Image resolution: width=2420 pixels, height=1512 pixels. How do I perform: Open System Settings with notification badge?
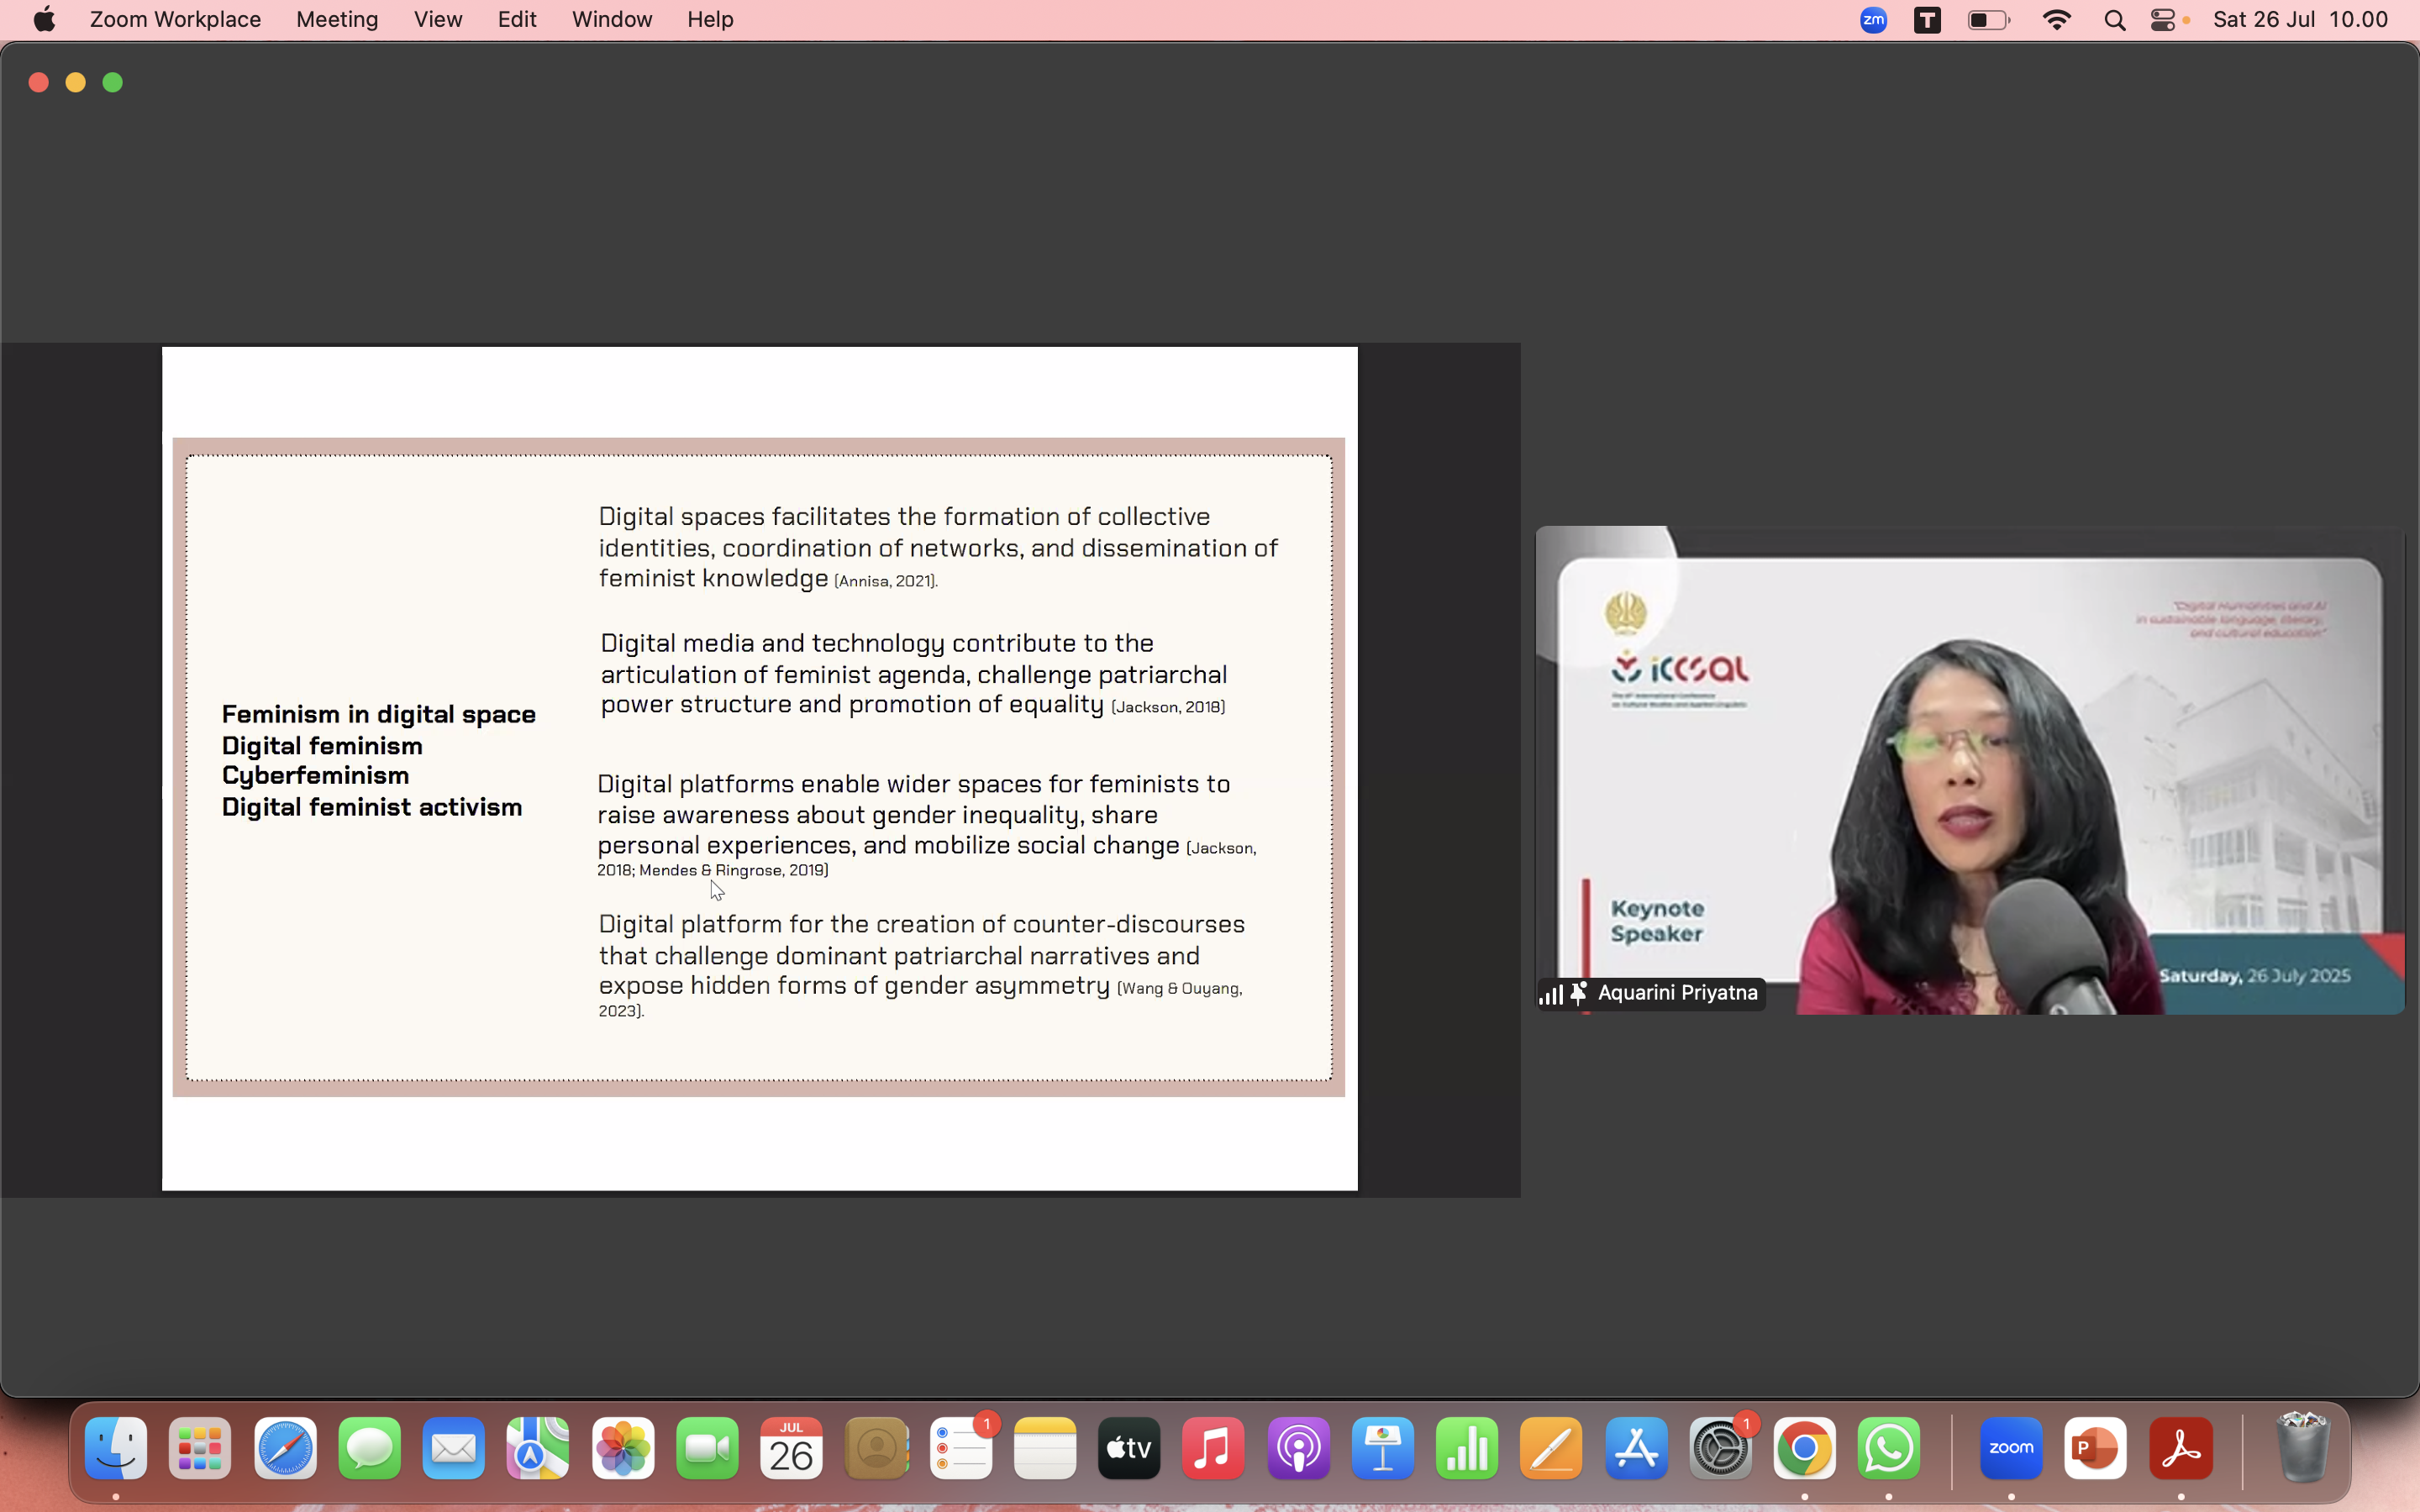(x=1720, y=1448)
